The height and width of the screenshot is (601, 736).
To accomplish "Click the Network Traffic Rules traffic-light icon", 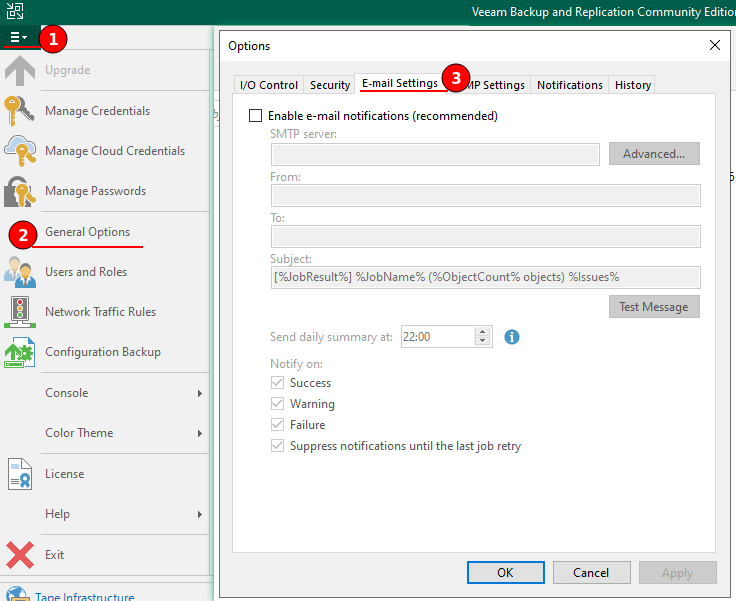I will point(20,312).
